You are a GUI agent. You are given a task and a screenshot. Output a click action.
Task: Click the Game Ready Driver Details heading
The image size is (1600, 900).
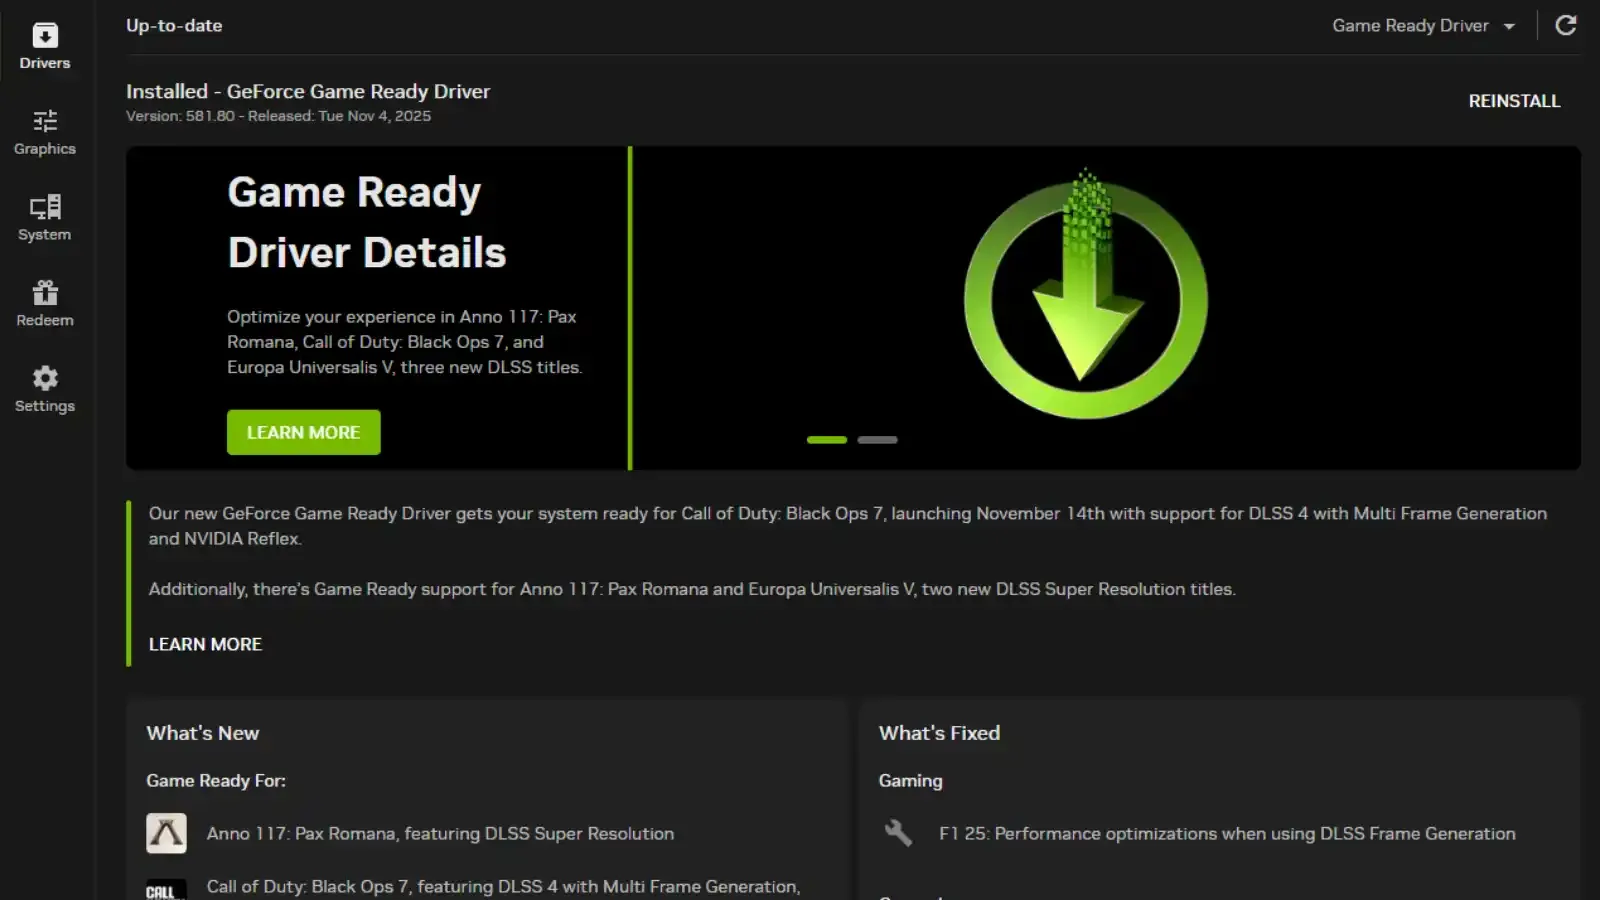click(x=366, y=222)
